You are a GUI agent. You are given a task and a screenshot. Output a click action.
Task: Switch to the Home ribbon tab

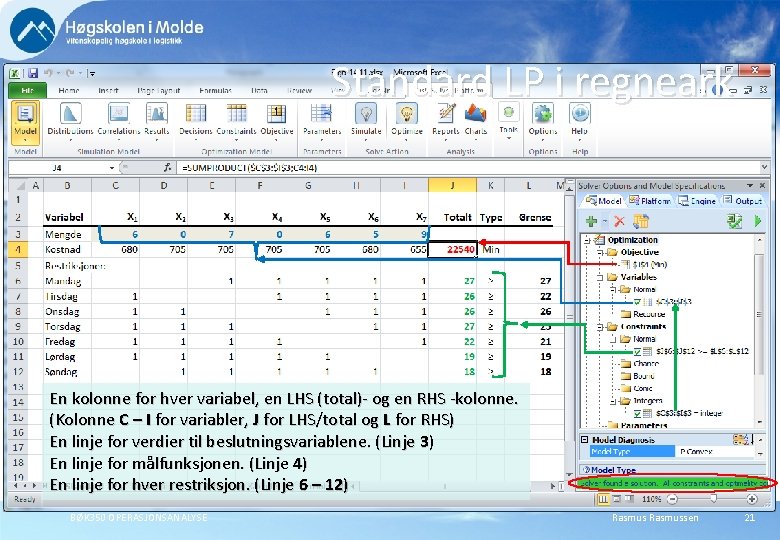[x=68, y=90]
